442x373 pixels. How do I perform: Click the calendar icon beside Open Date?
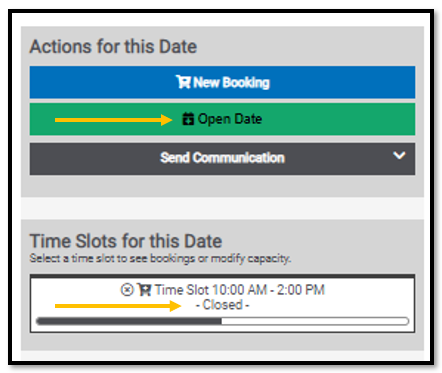(x=188, y=119)
